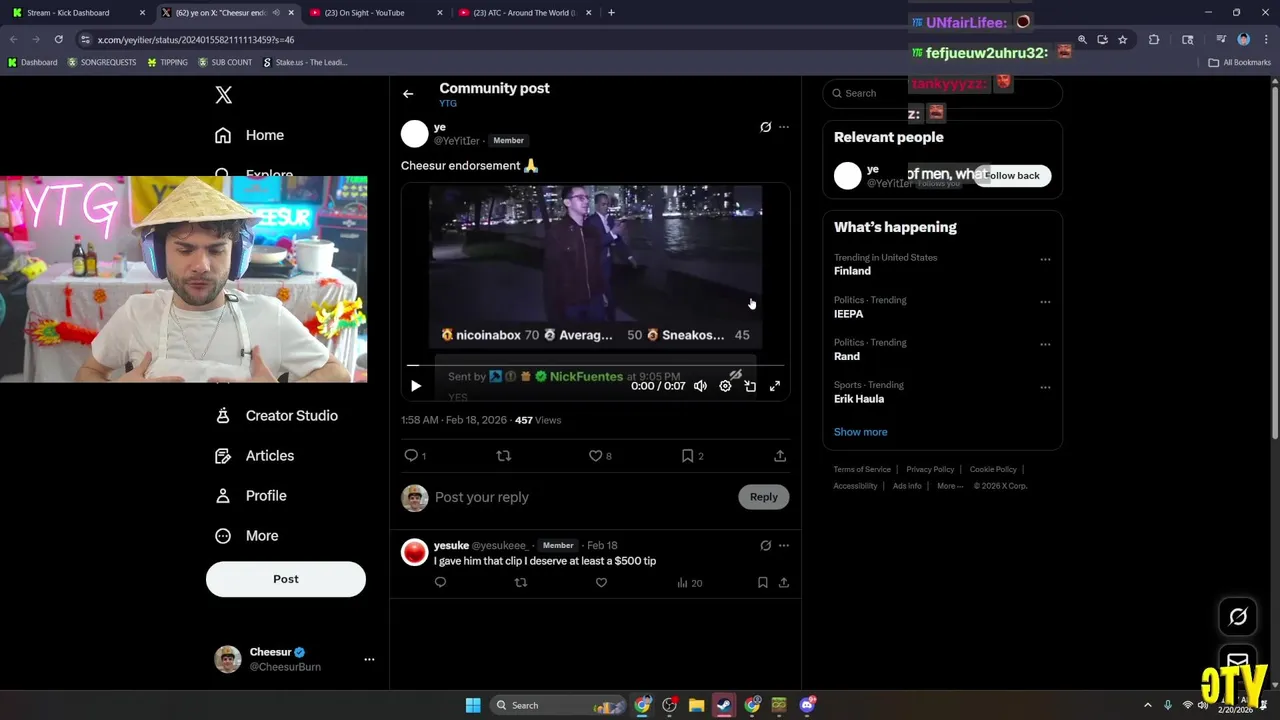Reply icon with 1 comment on post
1280x720 pixels.
tap(415, 456)
